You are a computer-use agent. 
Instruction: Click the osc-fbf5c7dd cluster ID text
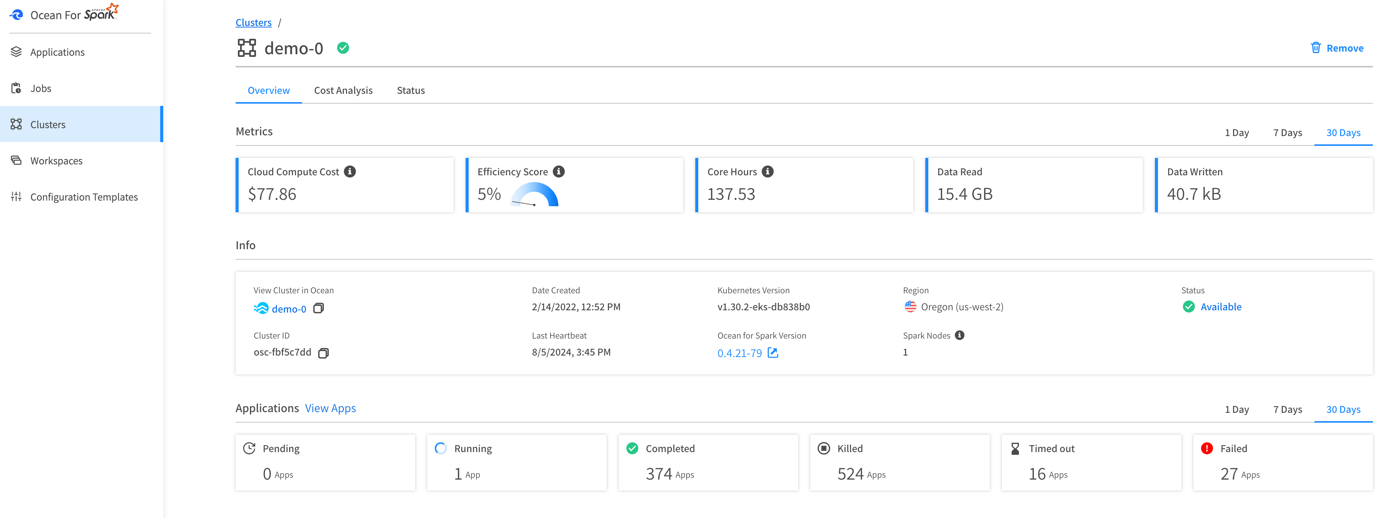point(283,352)
